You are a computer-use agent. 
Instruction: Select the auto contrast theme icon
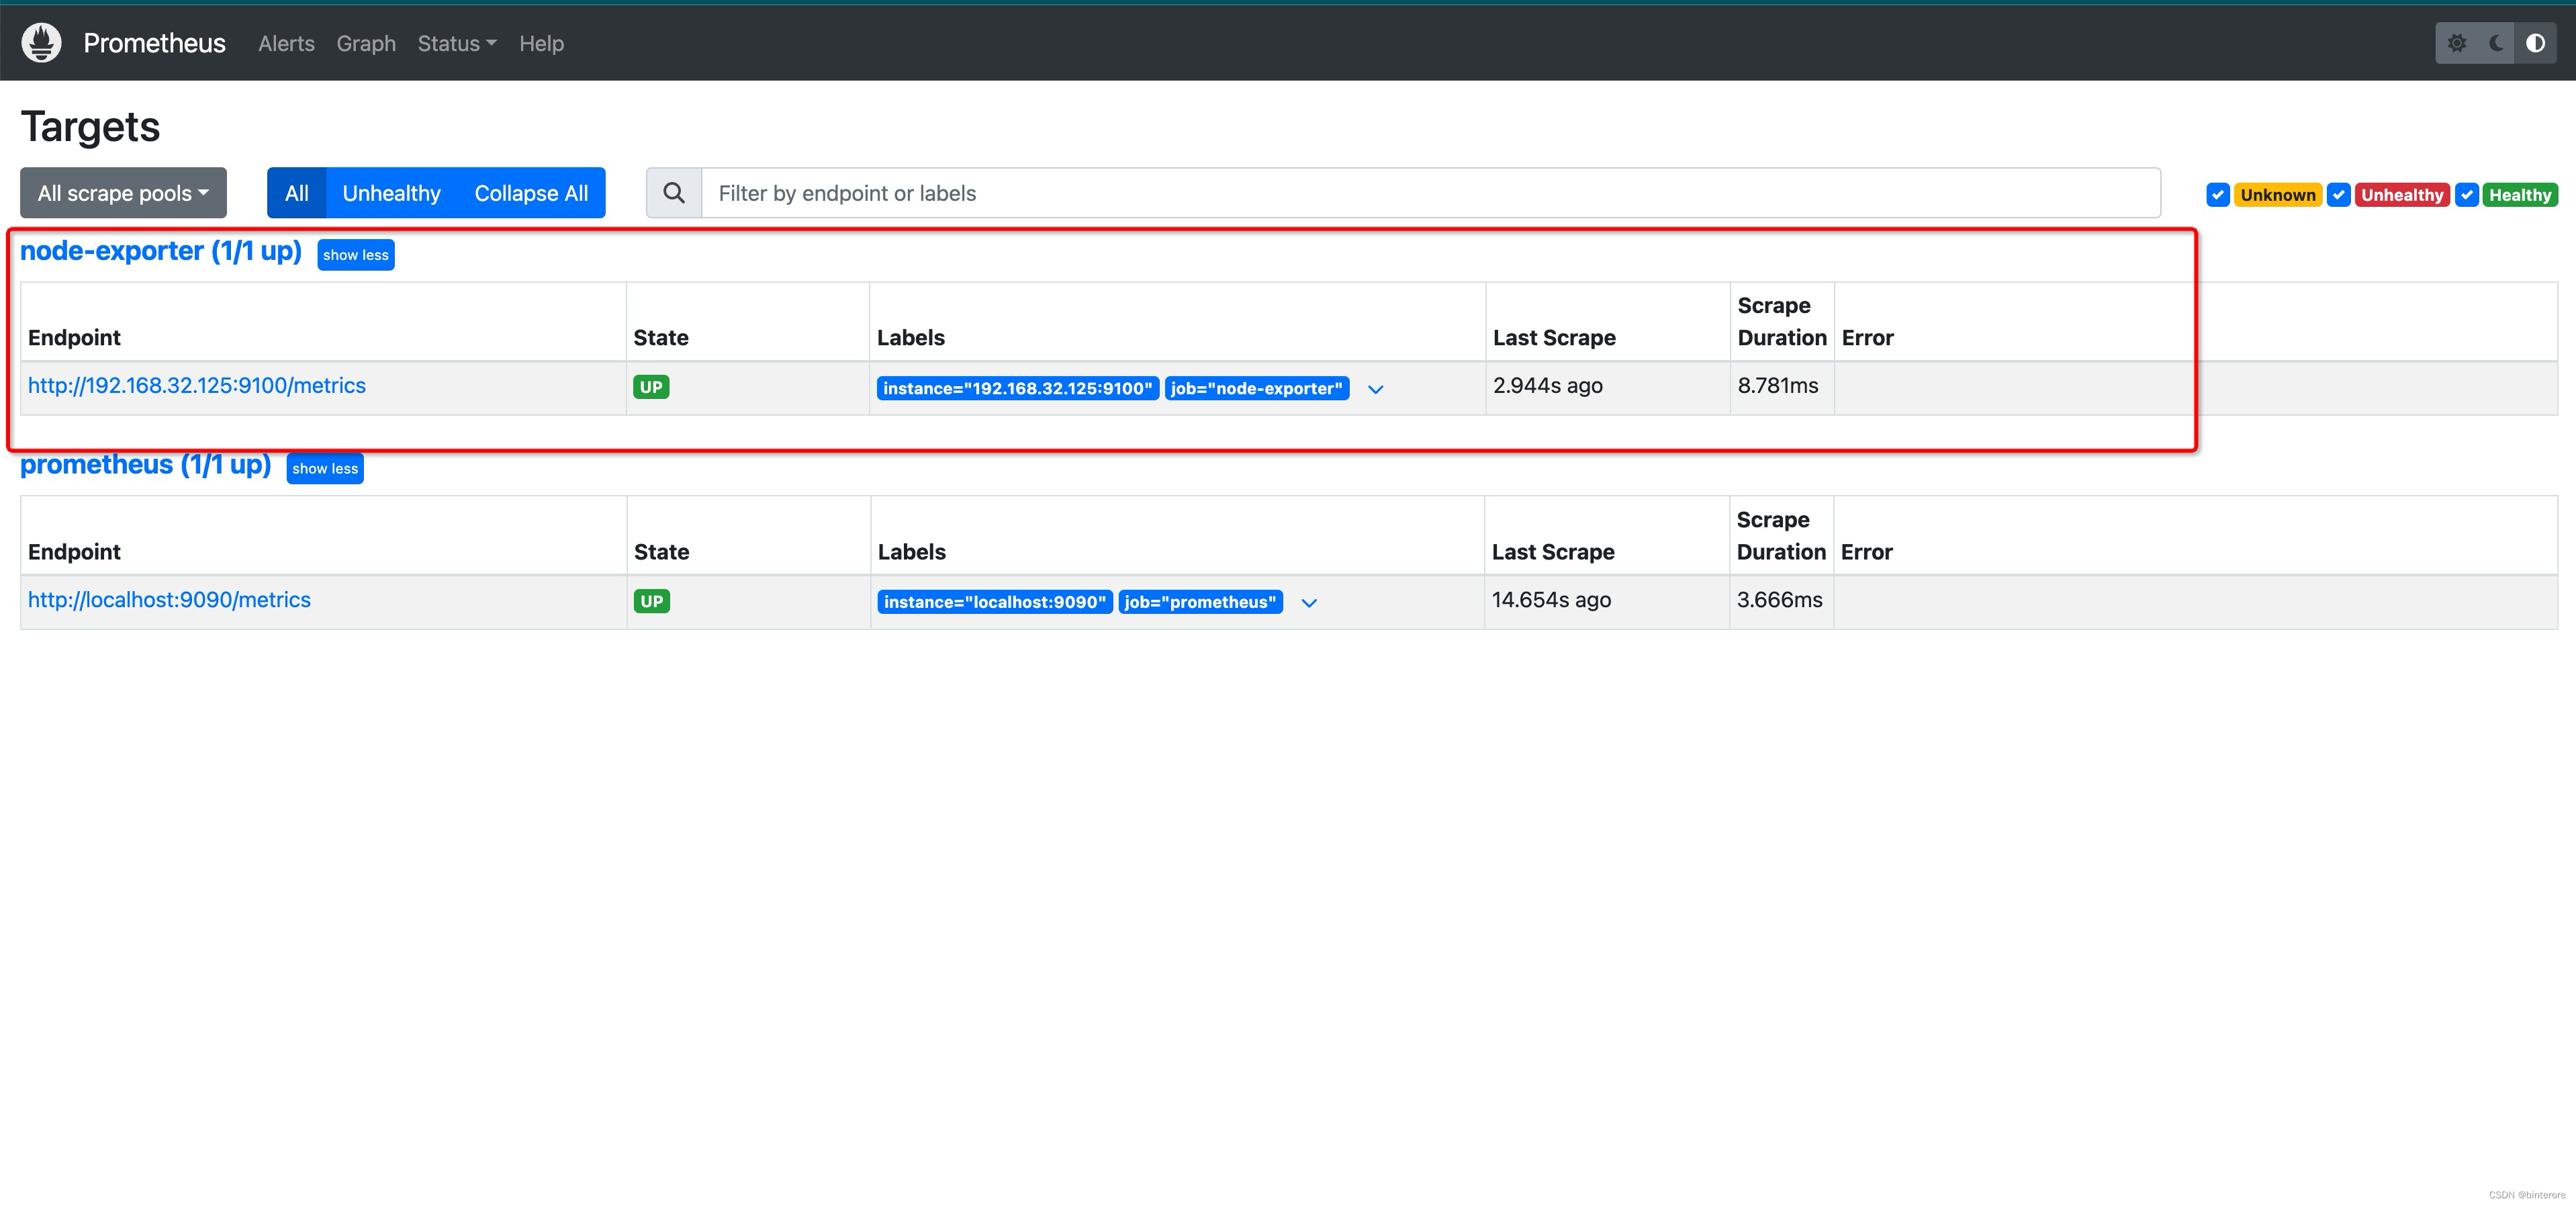[2535, 43]
